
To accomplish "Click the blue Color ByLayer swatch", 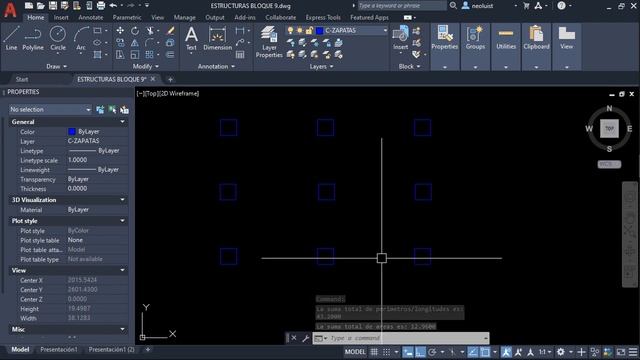I will point(72,131).
